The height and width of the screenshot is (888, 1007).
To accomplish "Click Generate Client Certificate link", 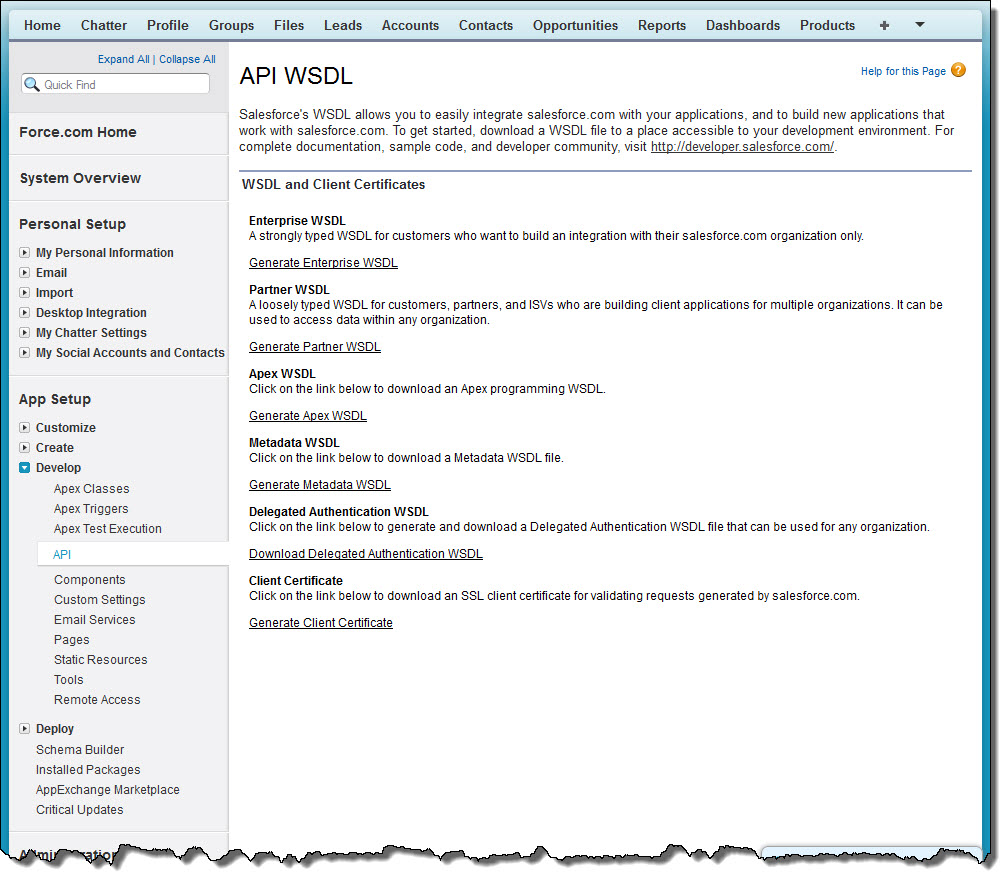I will coord(320,622).
